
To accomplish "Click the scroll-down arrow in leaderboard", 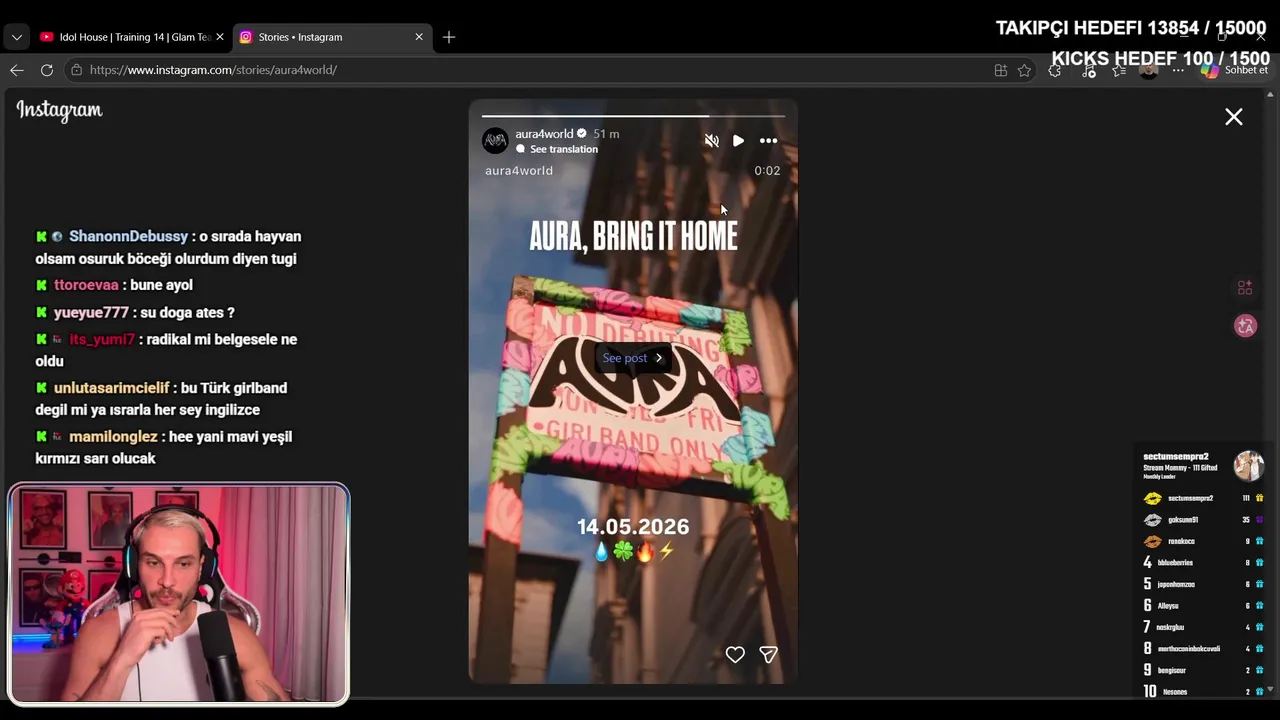I will click(x=1272, y=689).
